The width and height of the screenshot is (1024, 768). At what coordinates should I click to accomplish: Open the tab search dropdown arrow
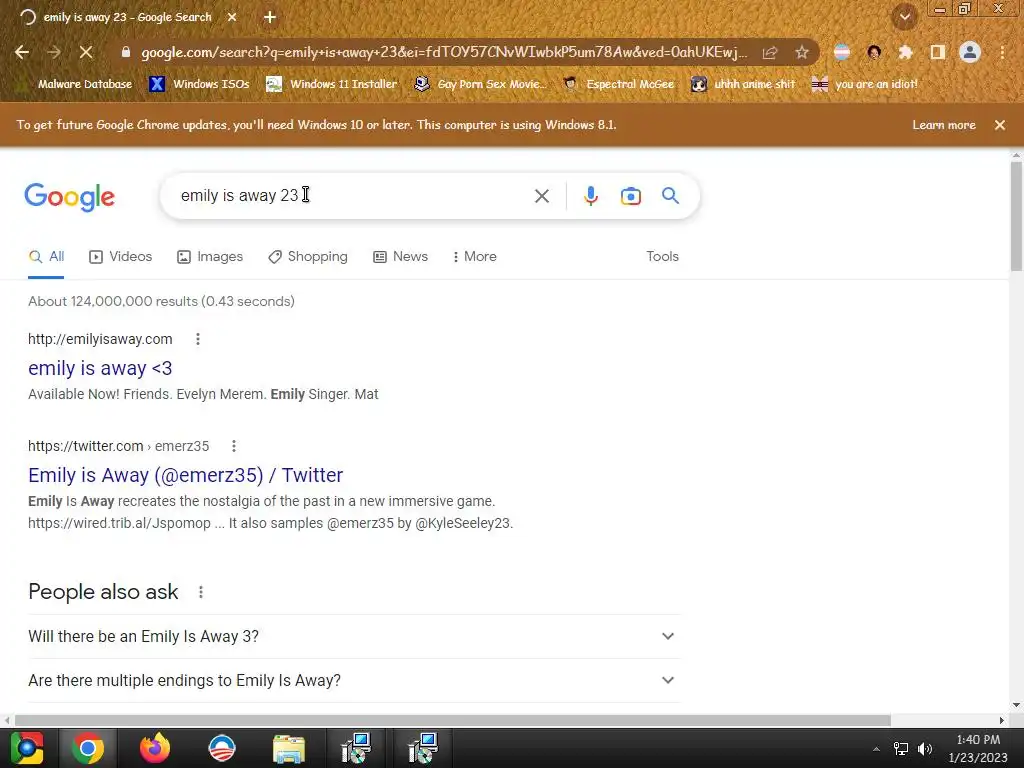pyautogui.click(x=905, y=17)
